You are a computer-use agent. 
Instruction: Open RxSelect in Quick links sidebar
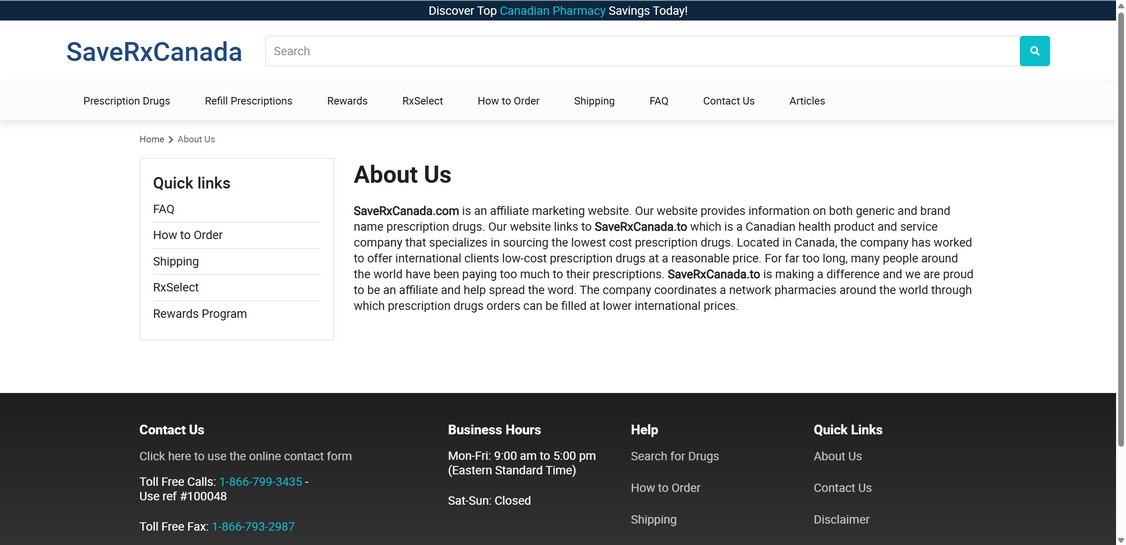tap(176, 287)
